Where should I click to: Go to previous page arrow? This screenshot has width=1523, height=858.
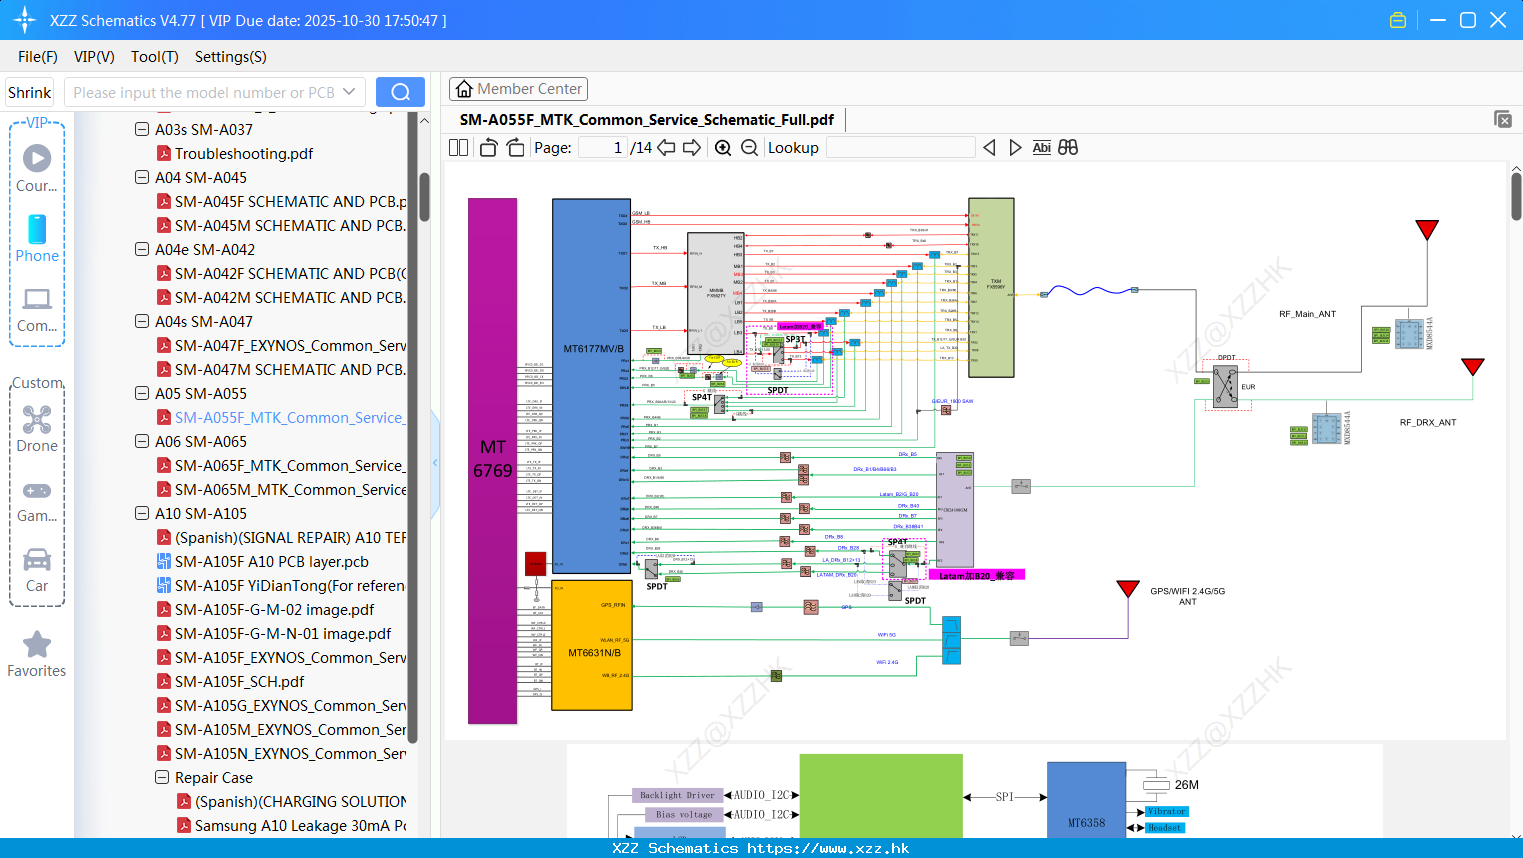tap(666, 148)
